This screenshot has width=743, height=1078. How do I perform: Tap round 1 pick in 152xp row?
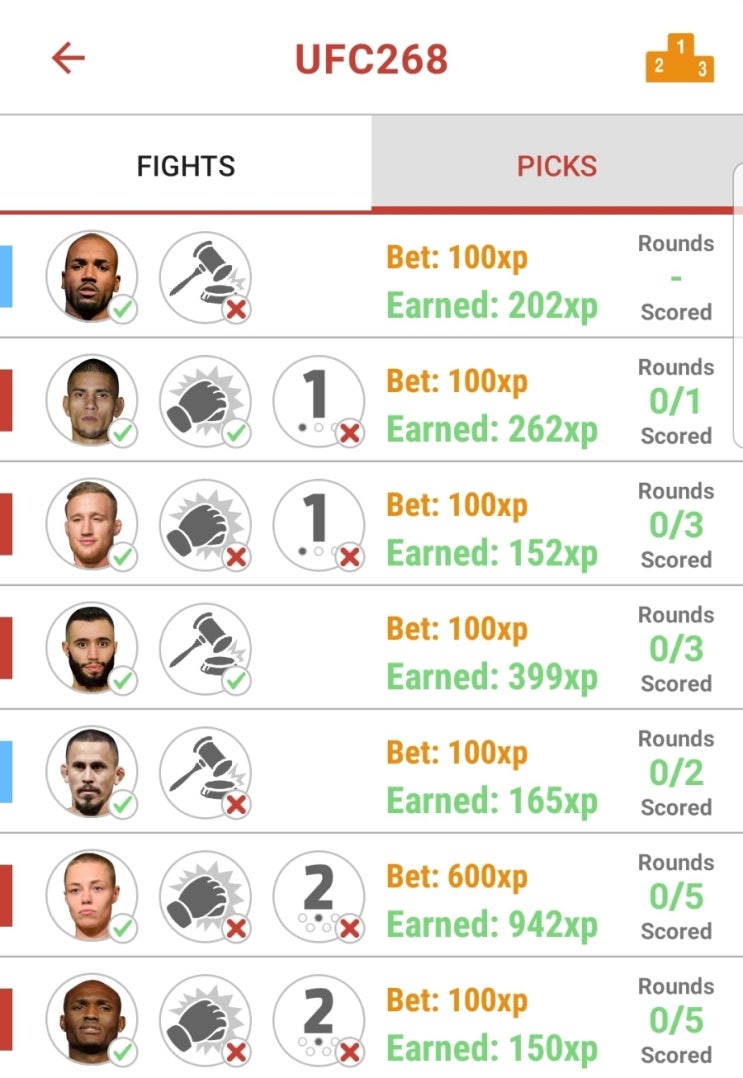pos(318,525)
